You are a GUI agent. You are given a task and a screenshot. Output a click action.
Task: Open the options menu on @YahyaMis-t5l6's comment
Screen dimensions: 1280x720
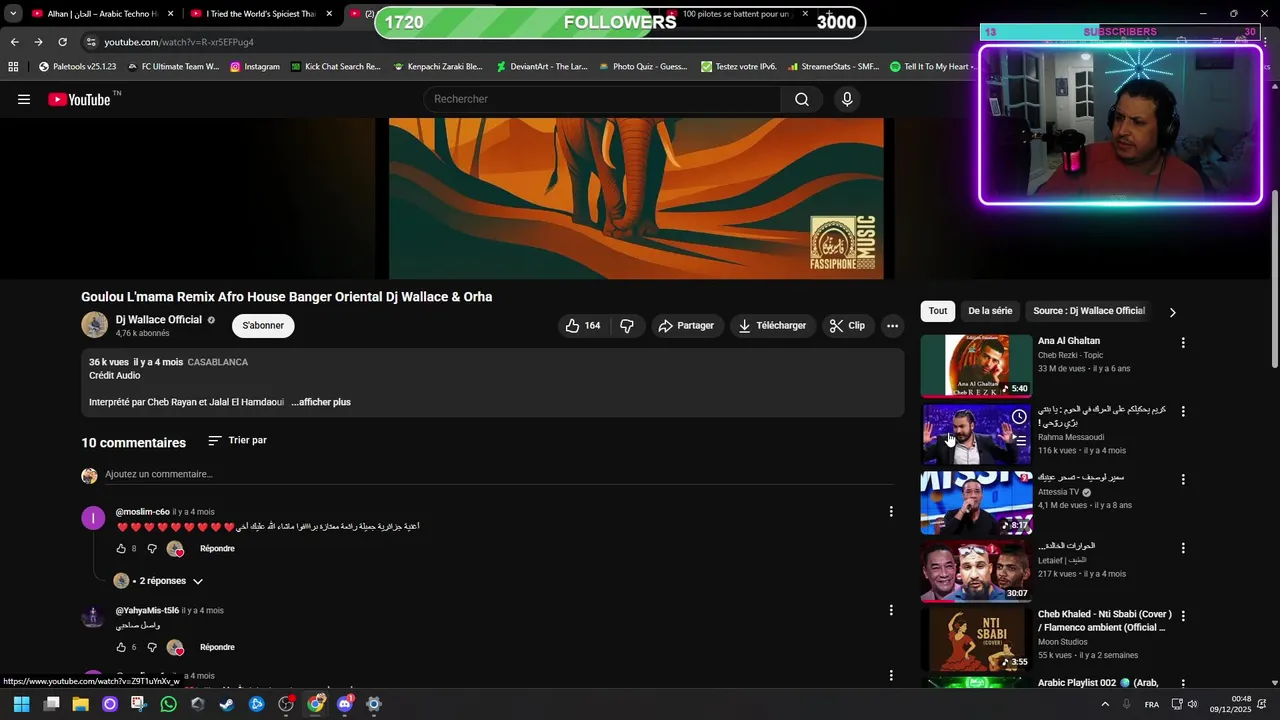[891, 610]
